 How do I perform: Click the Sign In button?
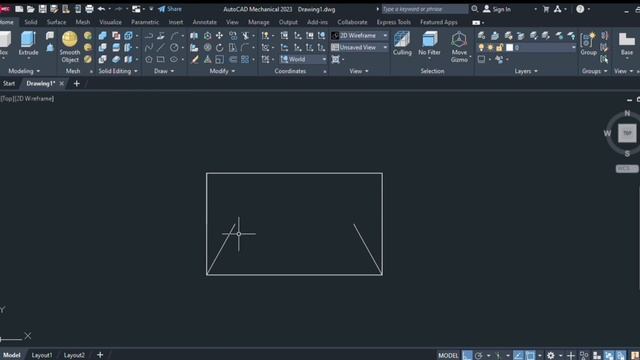click(497, 9)
